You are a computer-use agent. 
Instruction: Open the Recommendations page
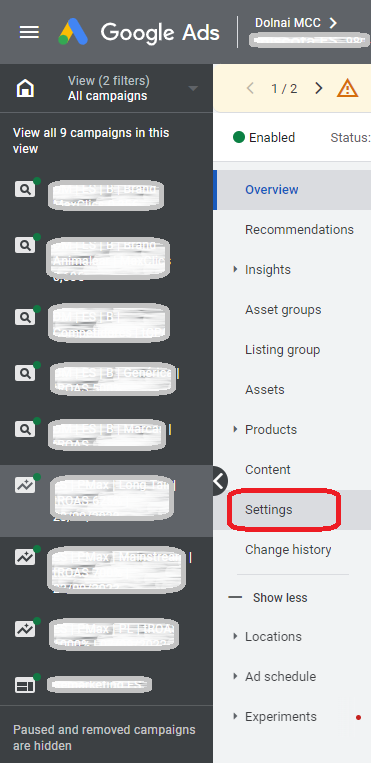click(299, 230)
